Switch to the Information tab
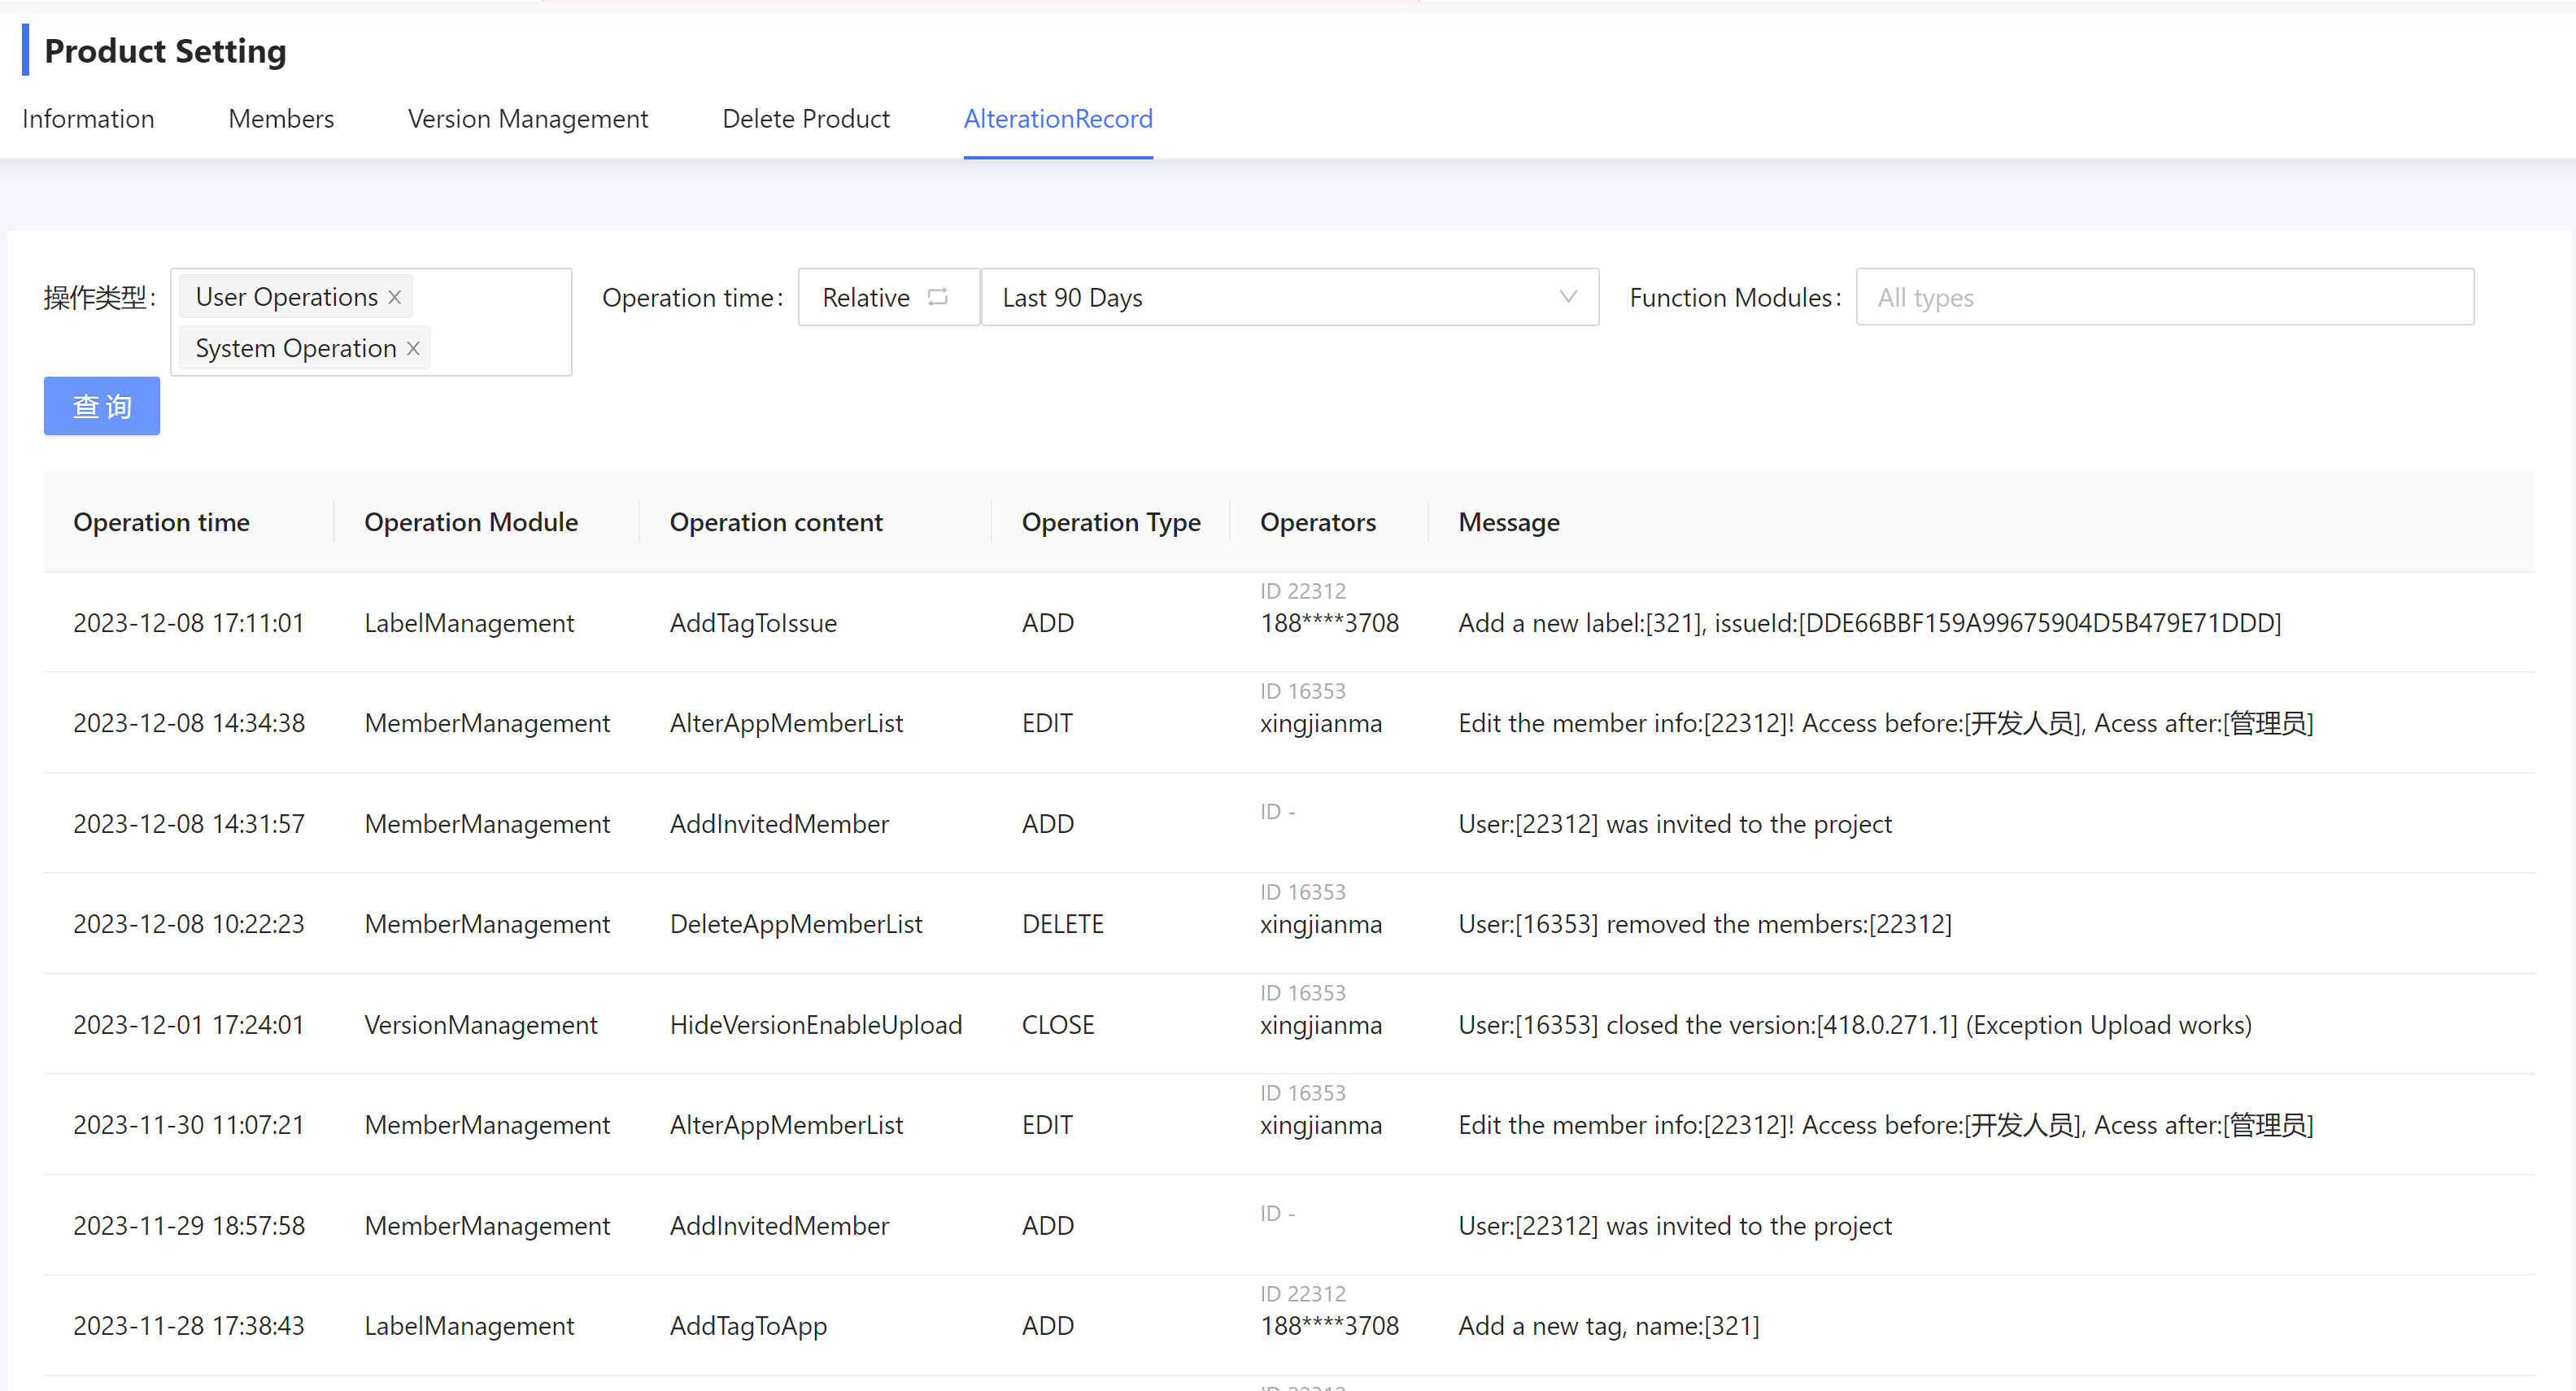 pos(88,119)
